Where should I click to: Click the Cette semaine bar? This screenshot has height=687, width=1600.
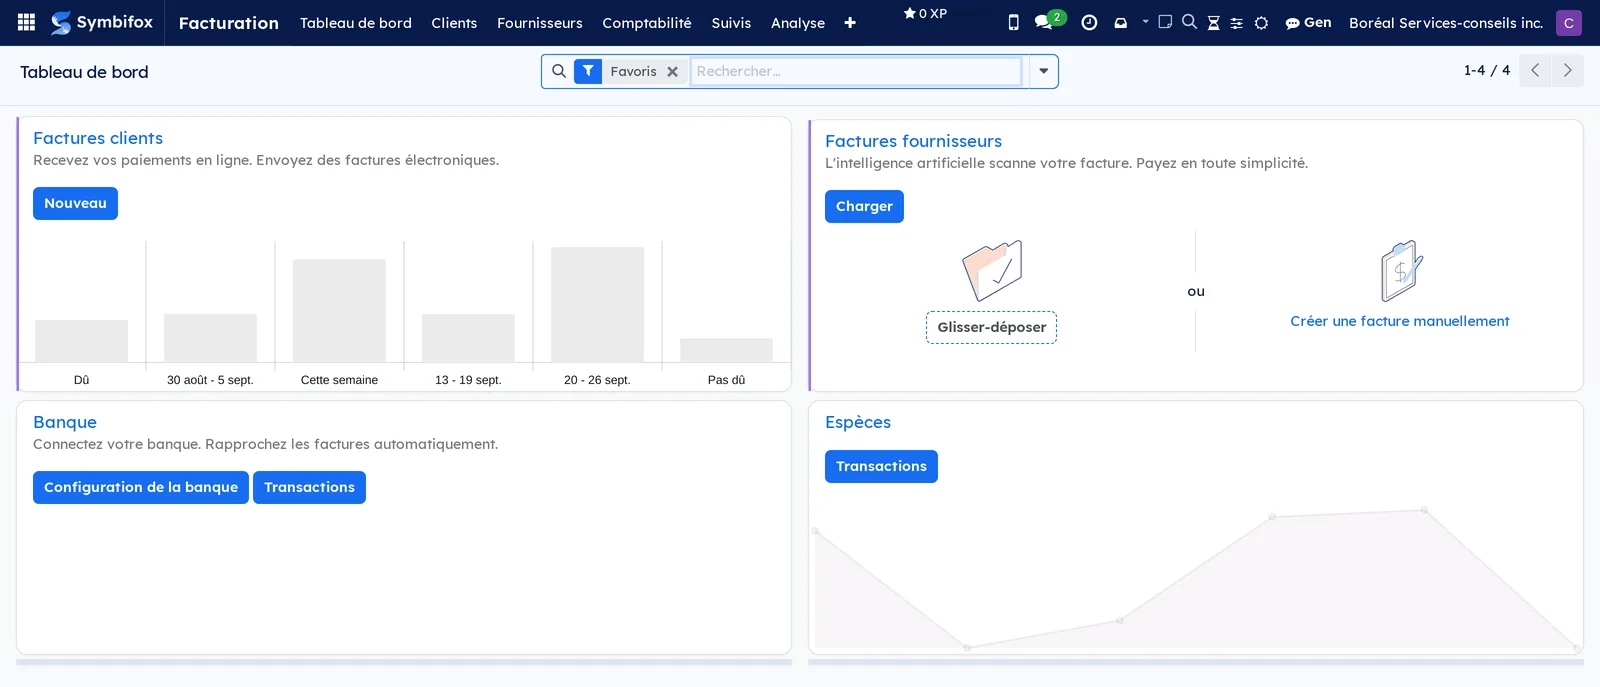click(339, 310)
